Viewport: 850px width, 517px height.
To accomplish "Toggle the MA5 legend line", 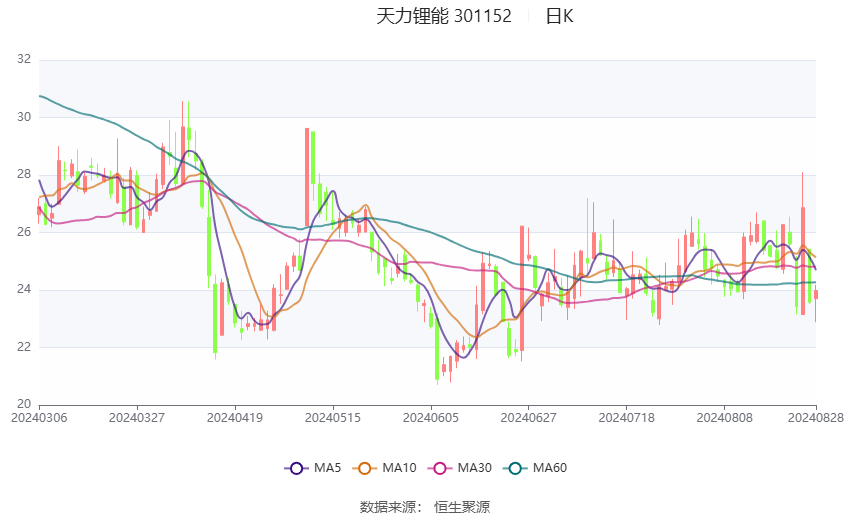I will click(x=313, y=468).
